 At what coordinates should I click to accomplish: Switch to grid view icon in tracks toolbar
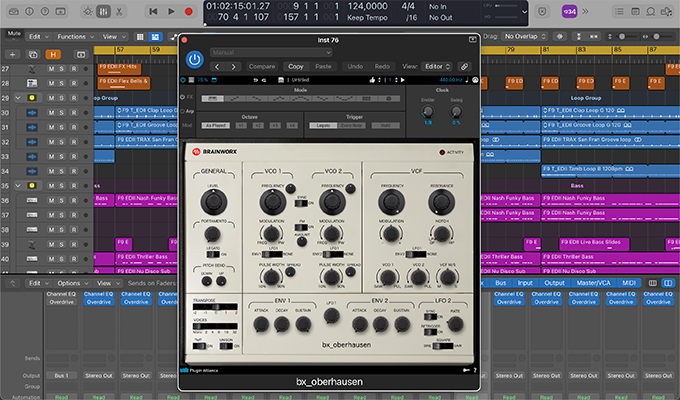[140, 37]
